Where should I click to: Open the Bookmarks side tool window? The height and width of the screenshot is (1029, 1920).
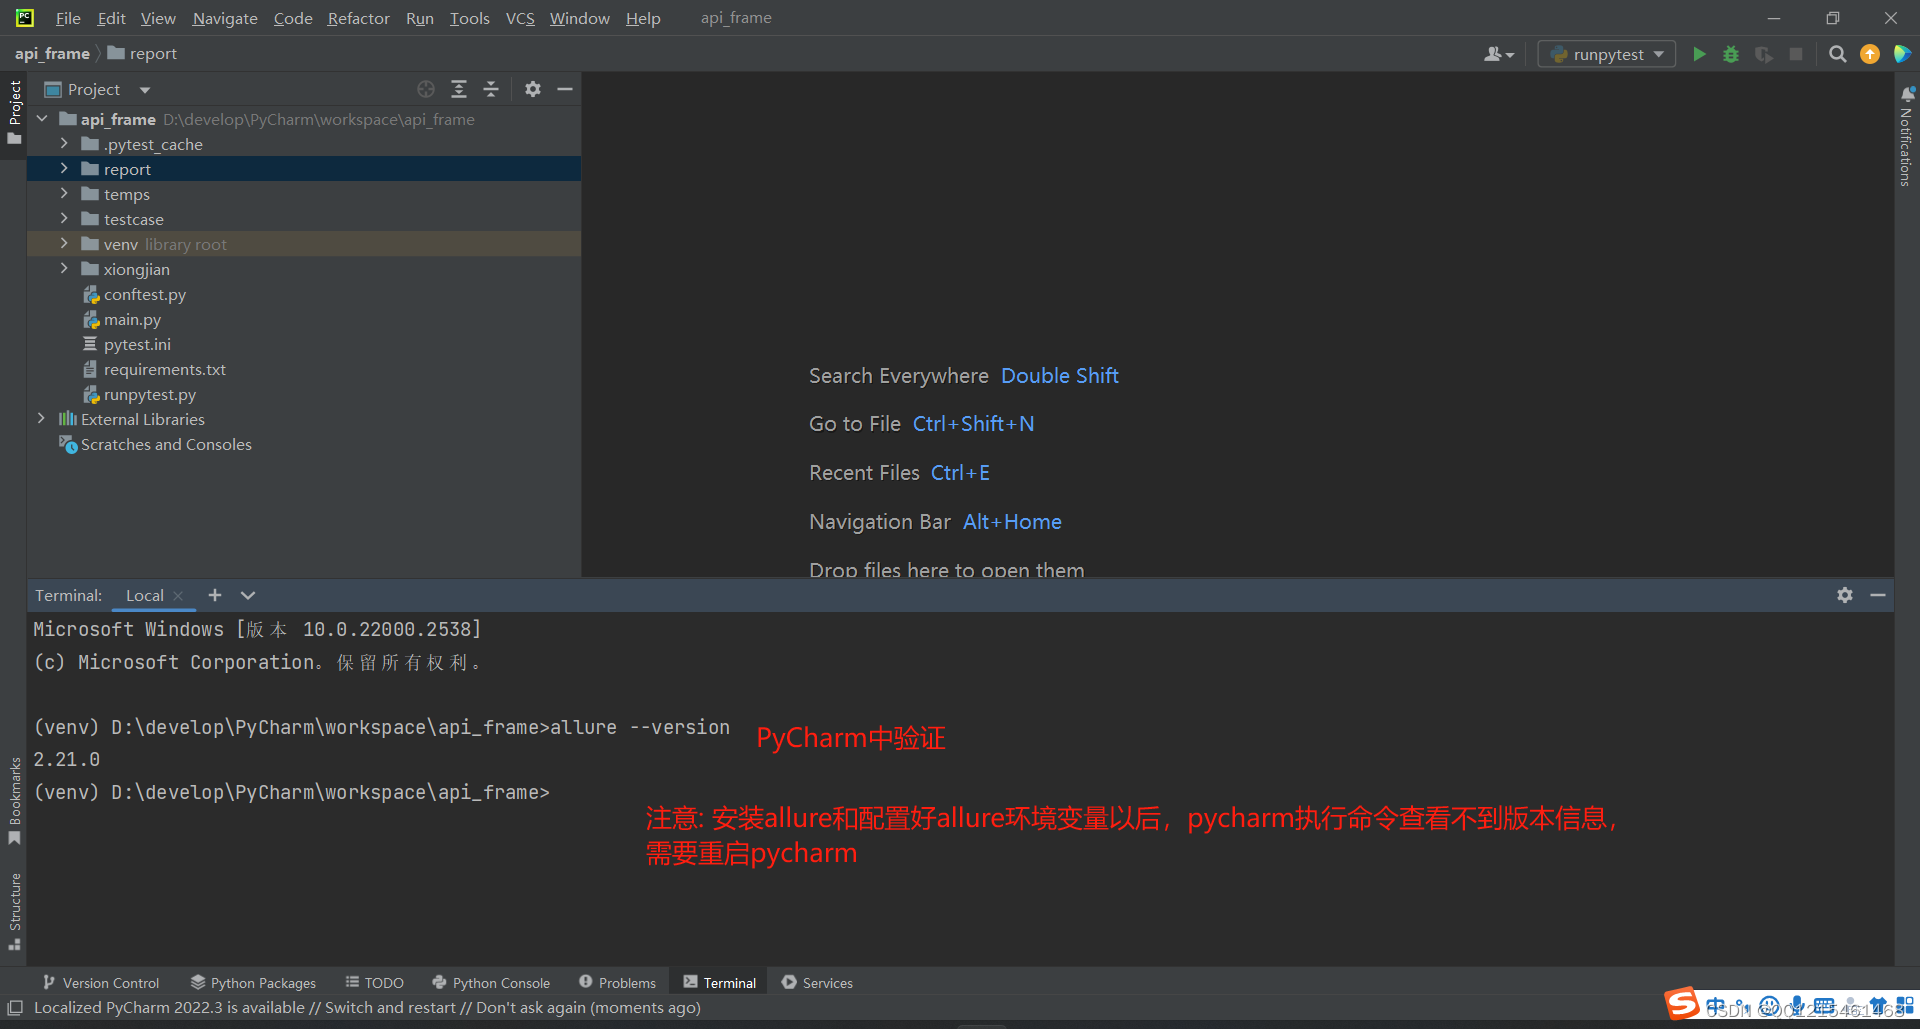point(14,800)
